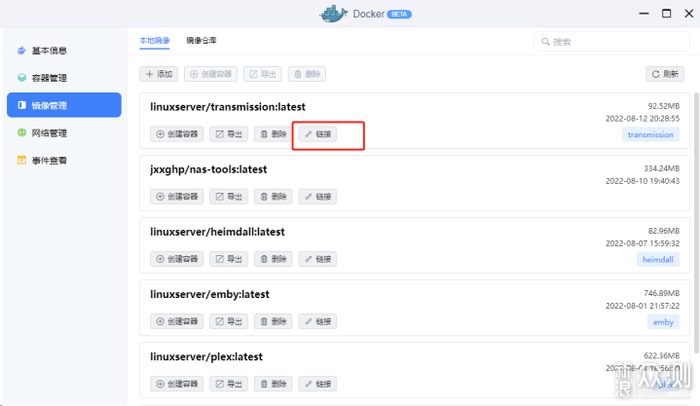Open link for linuxserver/transmission image
700x406 pixels.
point(318,134)
